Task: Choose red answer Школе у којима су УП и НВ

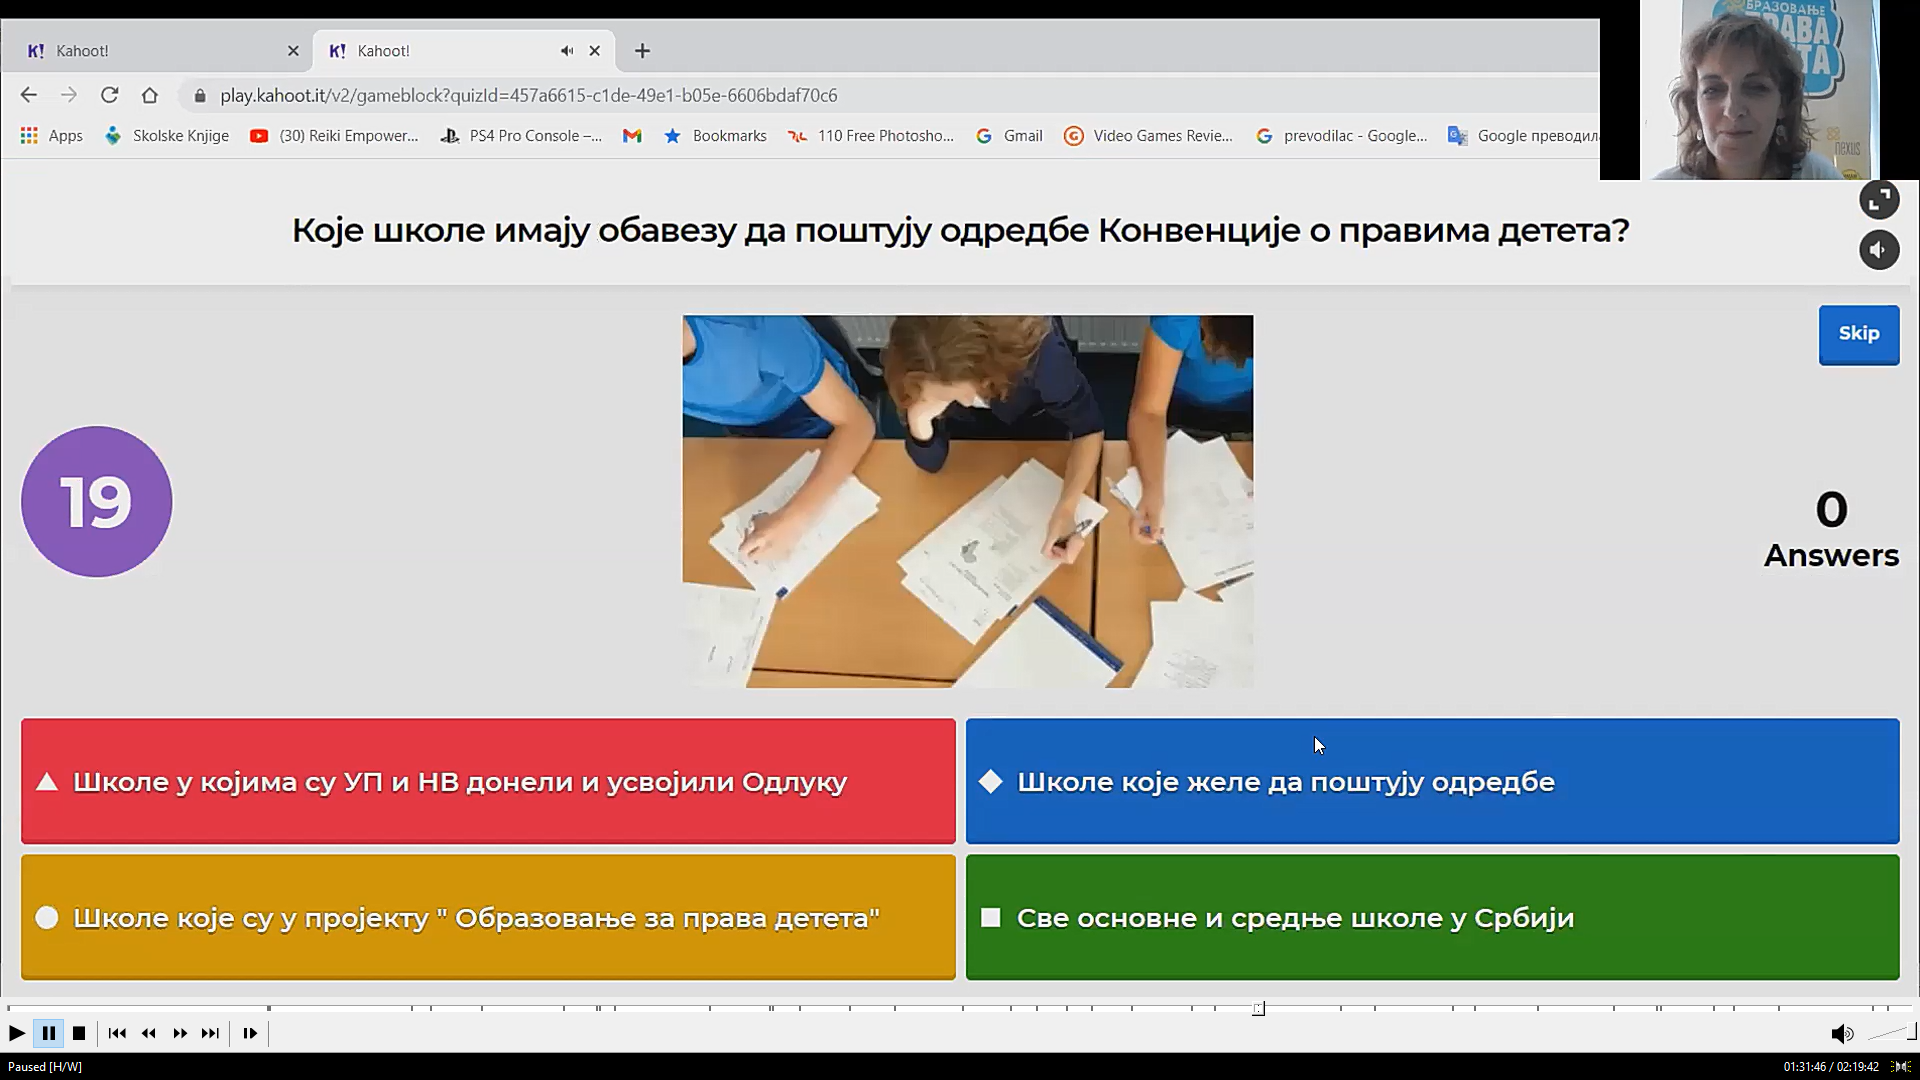Action: [488, 782]
